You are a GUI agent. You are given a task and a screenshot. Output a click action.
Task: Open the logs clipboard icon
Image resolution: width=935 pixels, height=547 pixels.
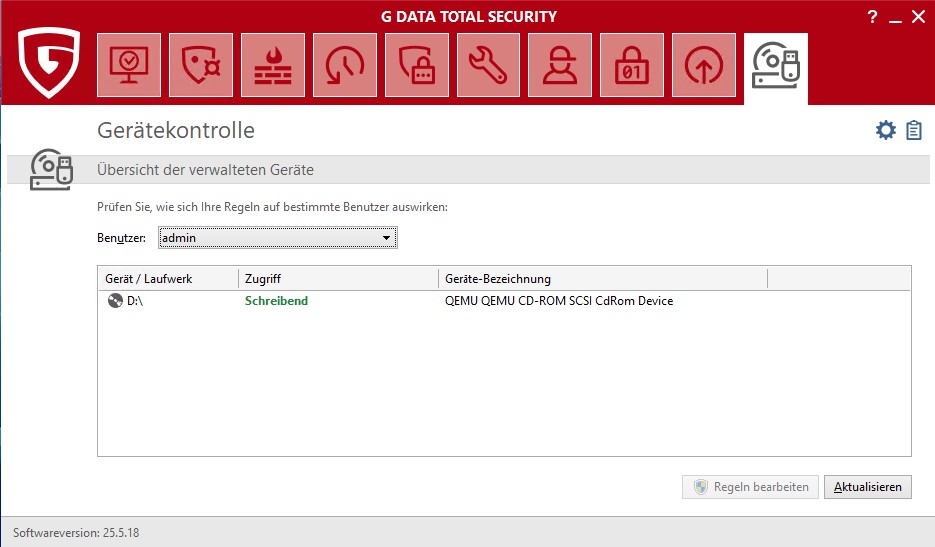point(914,131)
